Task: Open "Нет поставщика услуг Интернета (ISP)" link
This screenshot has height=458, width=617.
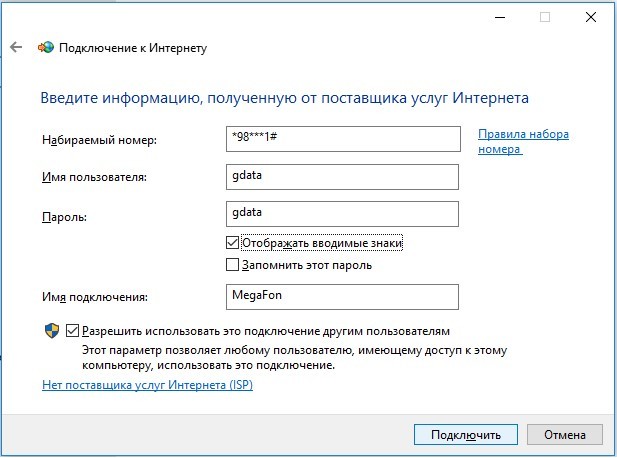Action: click(x=147, y=385)
